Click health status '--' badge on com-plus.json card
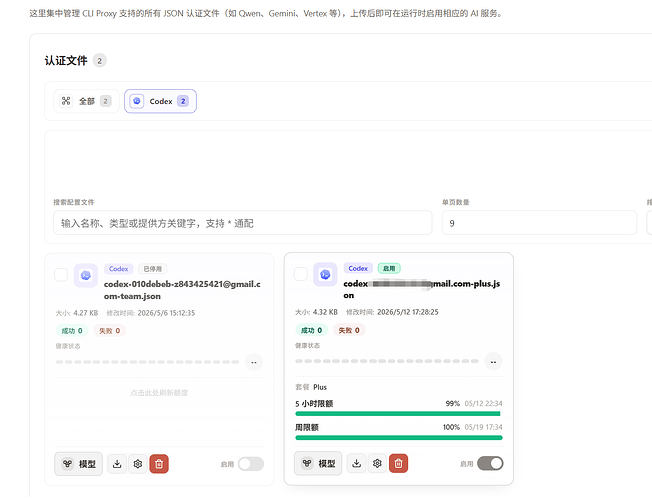This screenshot has height=500, width=652. coord(494,361)
